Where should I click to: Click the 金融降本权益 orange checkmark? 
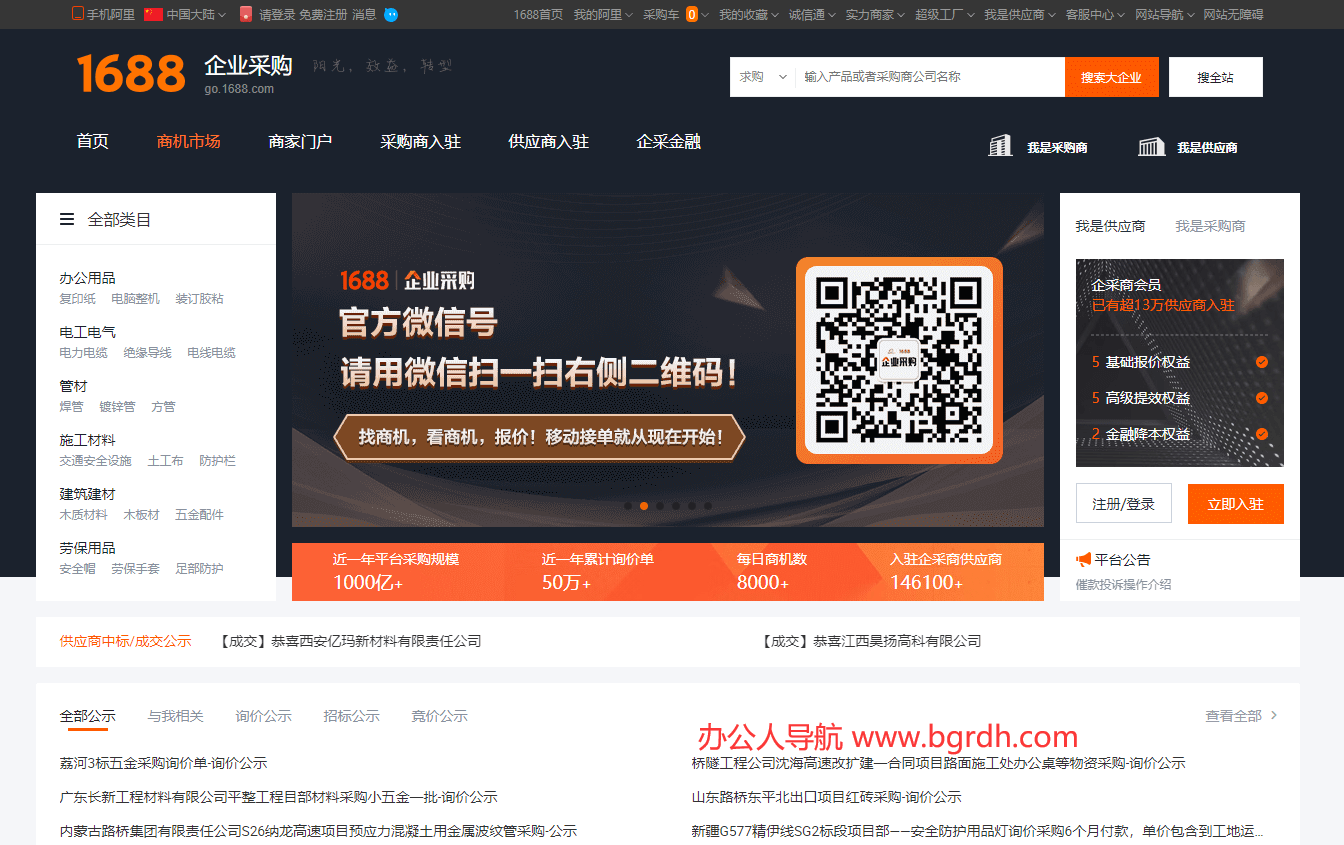pyautogui.click(x=1261, y=434)
